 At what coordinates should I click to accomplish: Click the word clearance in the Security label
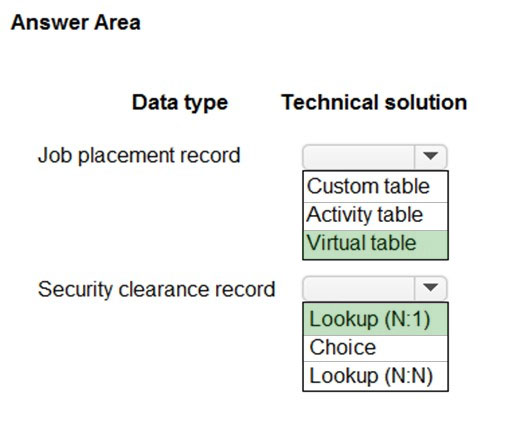click(x=164, y=289)
